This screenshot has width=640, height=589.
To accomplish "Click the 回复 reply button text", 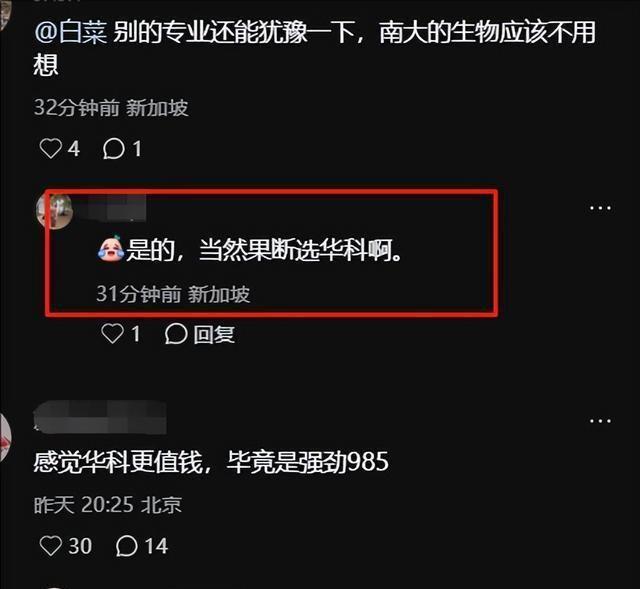I will [x=214, y=334].
